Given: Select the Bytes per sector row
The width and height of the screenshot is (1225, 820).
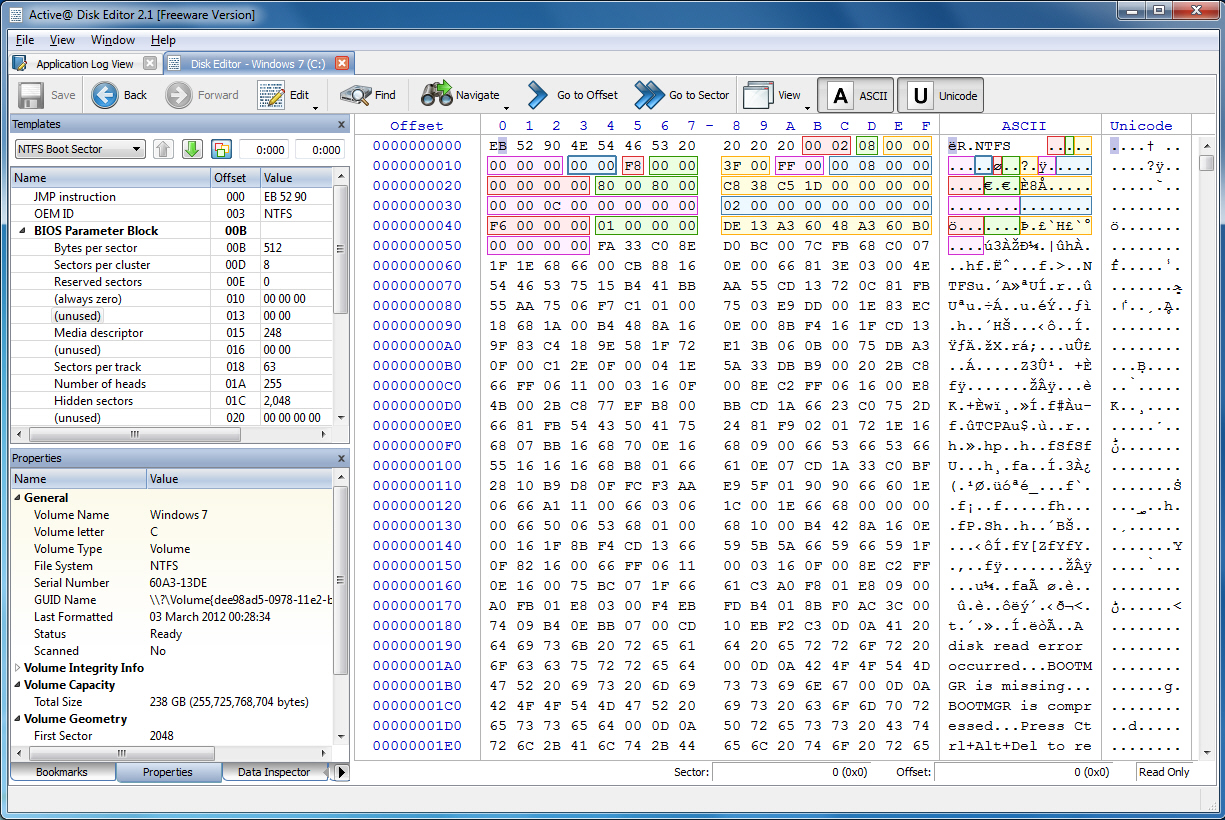Looking at the screenshot, I should [x=172, y=248].
